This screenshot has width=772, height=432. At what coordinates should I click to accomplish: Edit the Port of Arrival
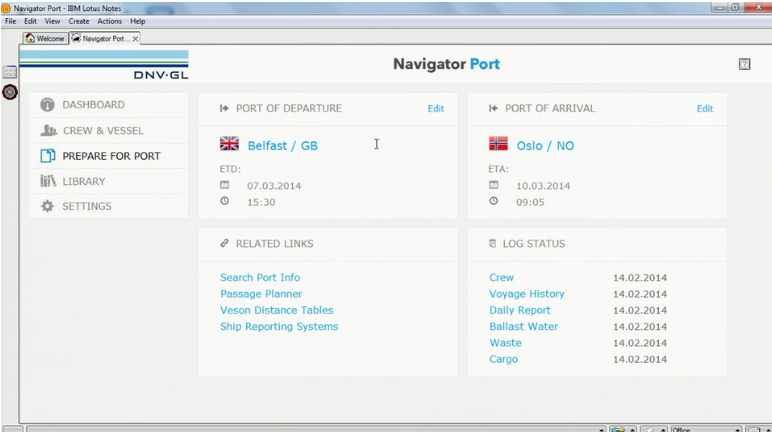pyautogui.click(x=705, y=108)
